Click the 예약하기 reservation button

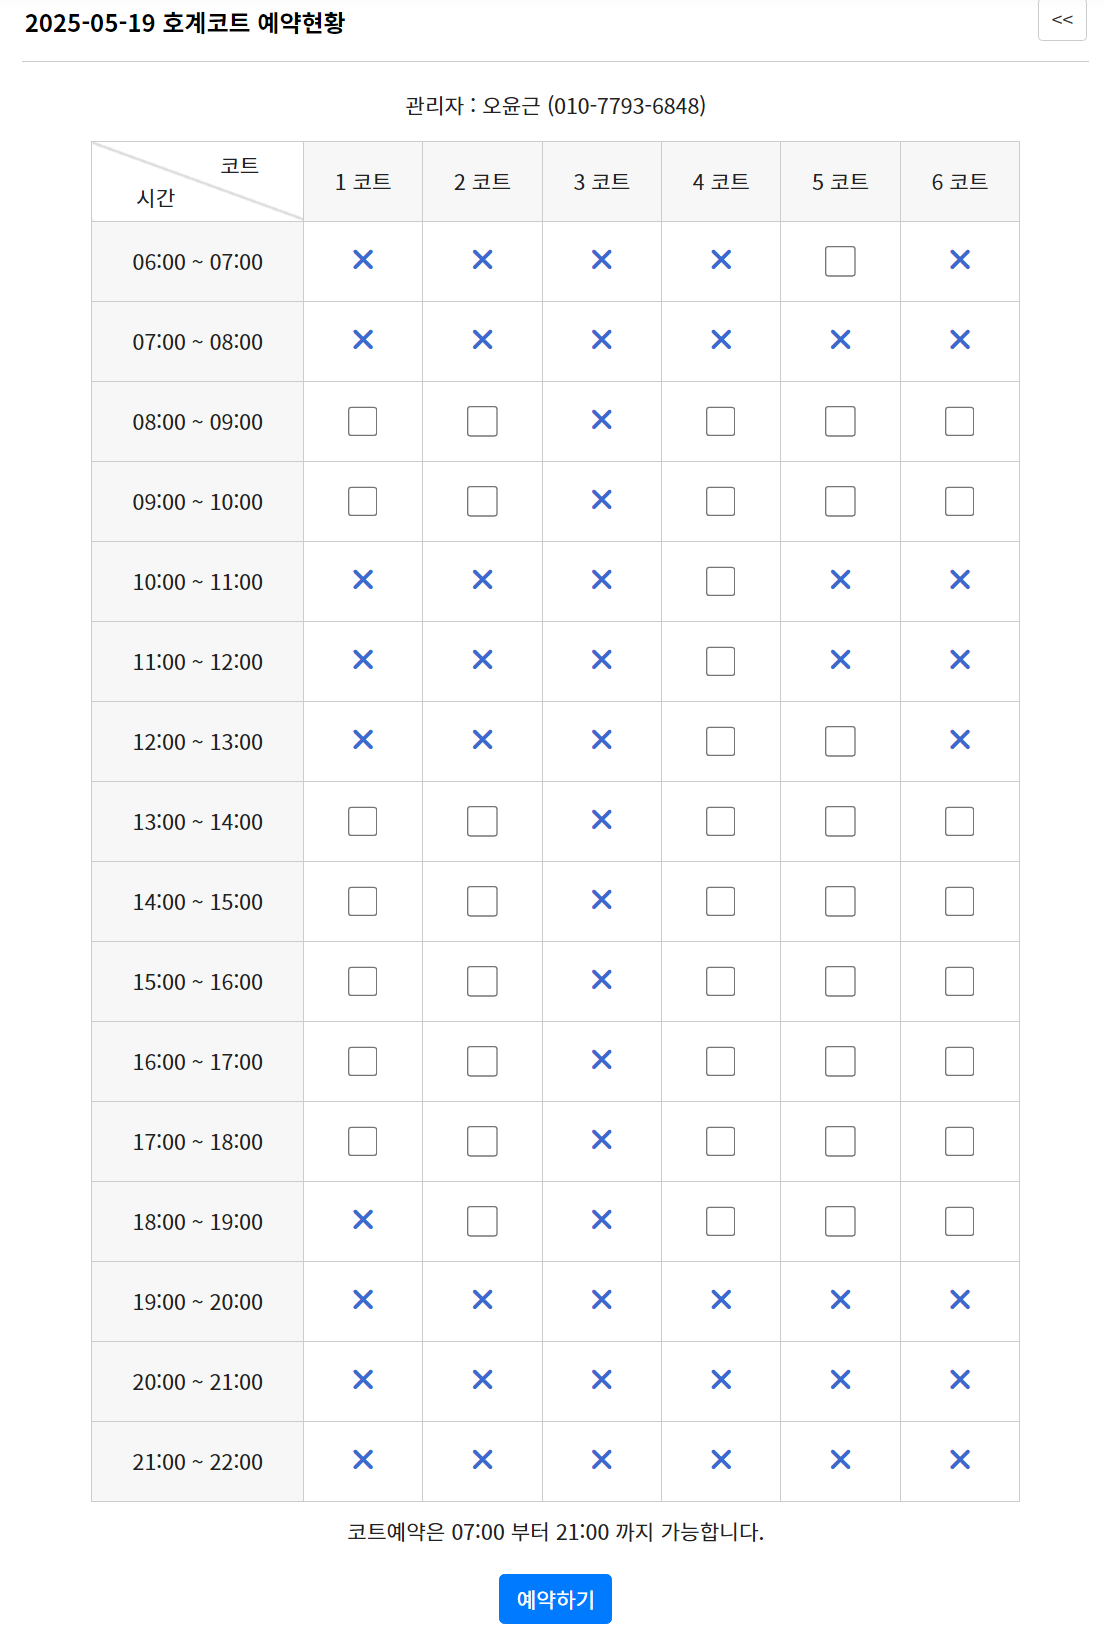[x=555, y=1599]
